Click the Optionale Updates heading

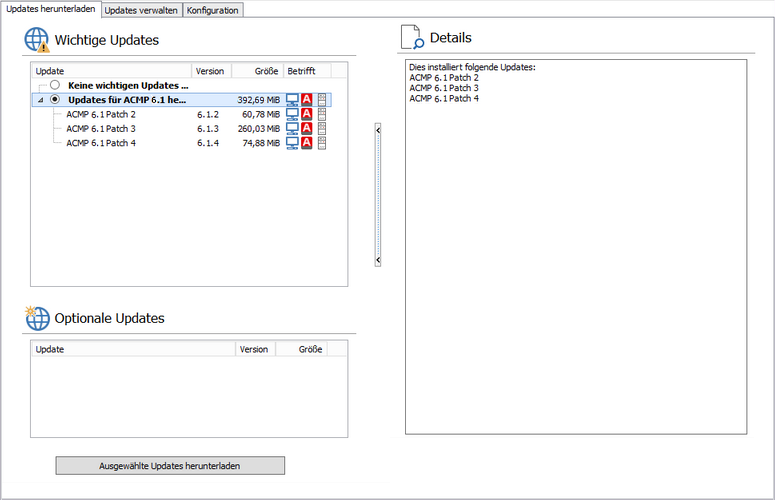(109, 318)
